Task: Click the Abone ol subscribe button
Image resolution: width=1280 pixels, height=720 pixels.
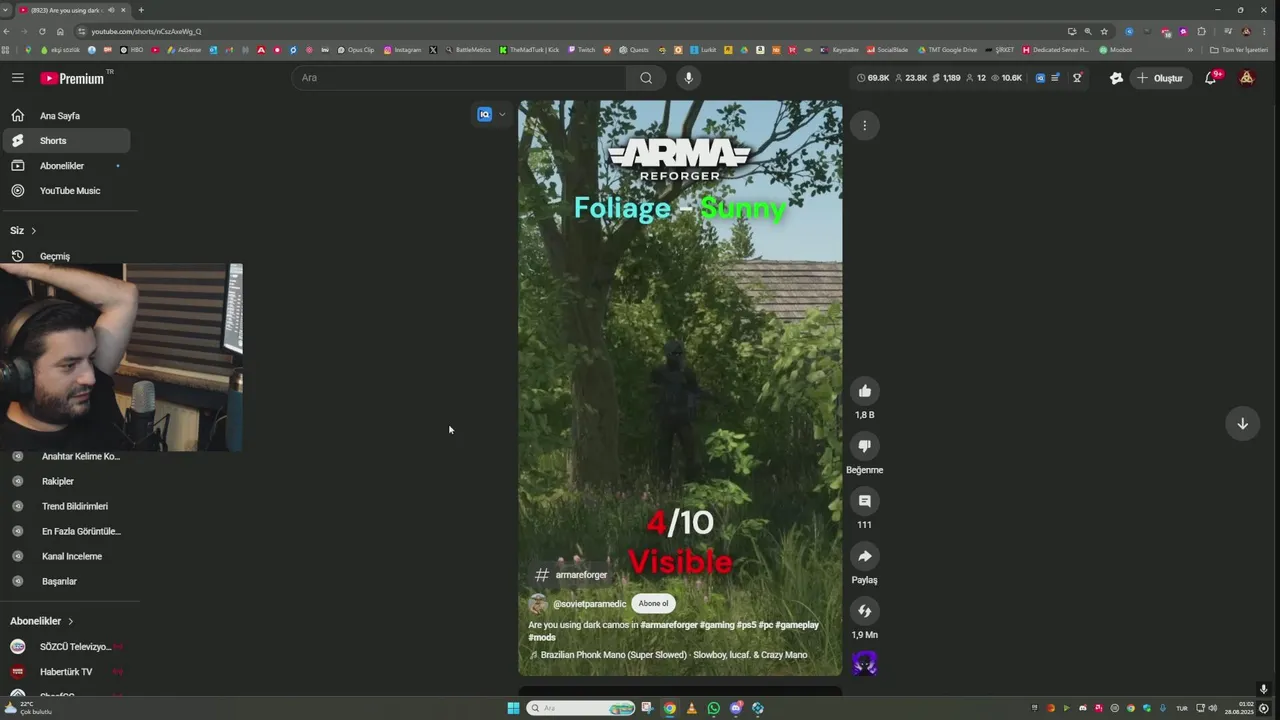Action: coord(653,604)
